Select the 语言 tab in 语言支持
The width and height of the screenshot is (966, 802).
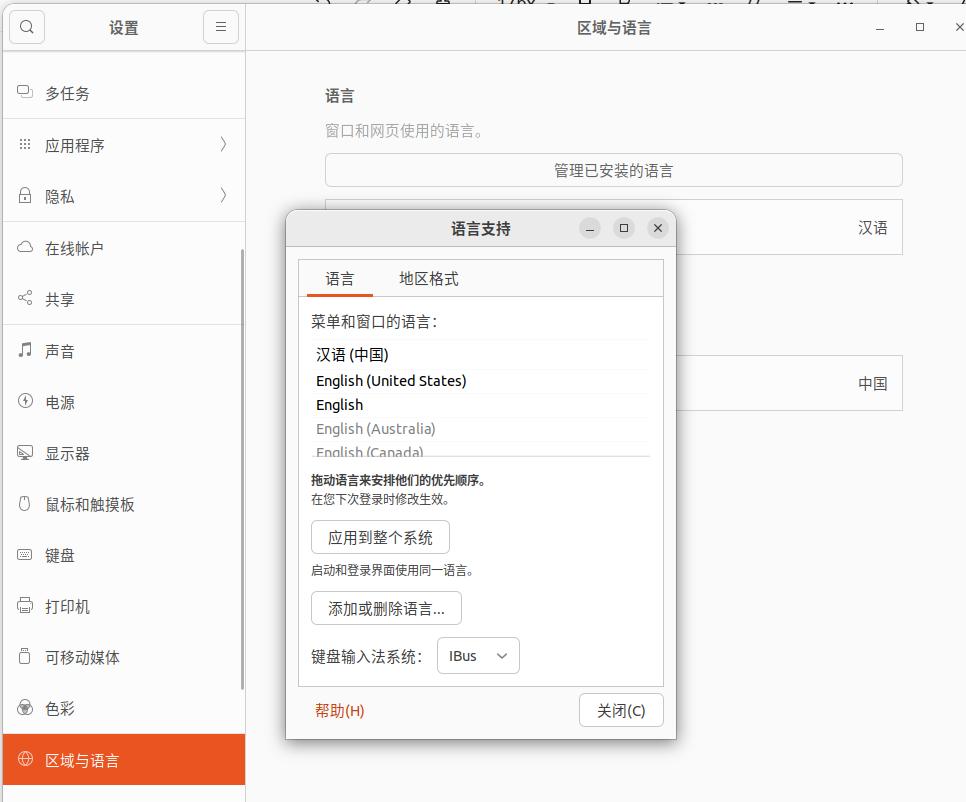pos(338,278)
